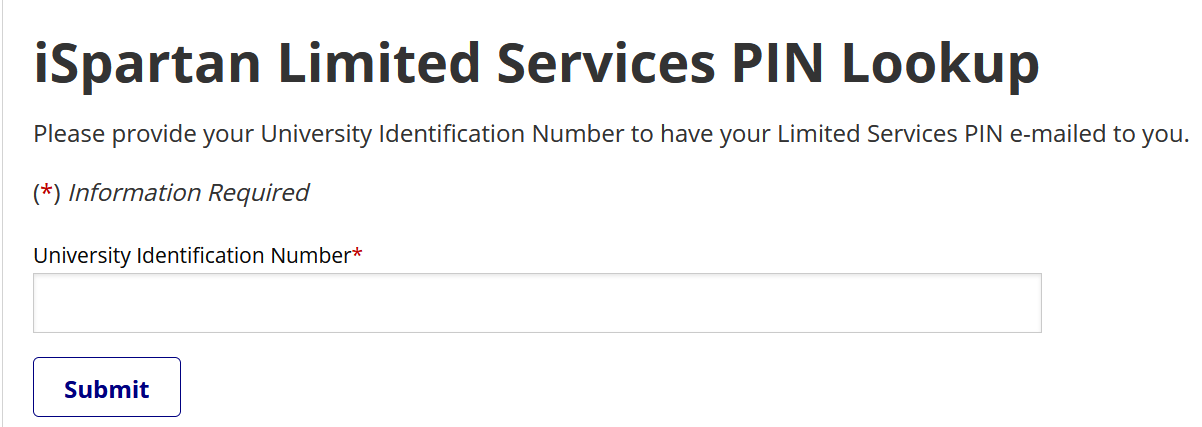
Task: Click the word Please in the instruction sentence
Action: [68, 134]
